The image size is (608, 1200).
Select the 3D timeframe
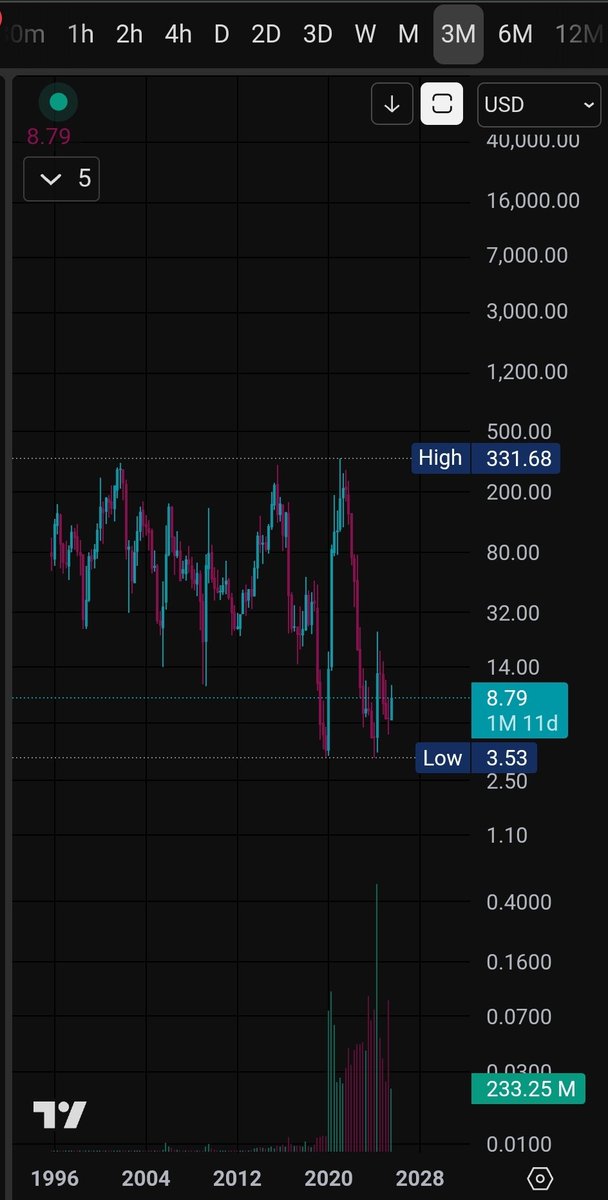coord(317,34)
